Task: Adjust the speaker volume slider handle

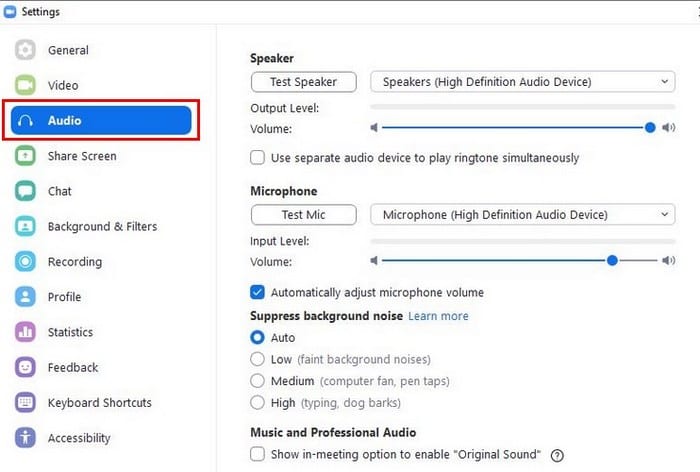Action: point(650,128)
